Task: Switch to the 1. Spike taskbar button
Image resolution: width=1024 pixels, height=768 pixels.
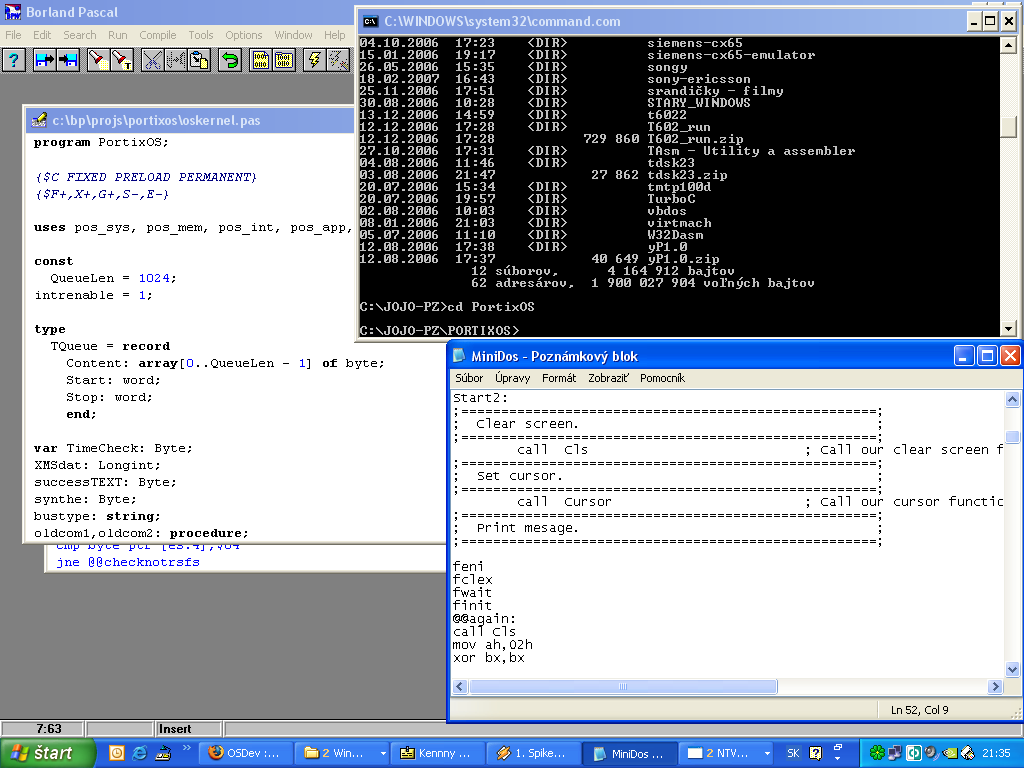Action: click(x=534, y=753)
